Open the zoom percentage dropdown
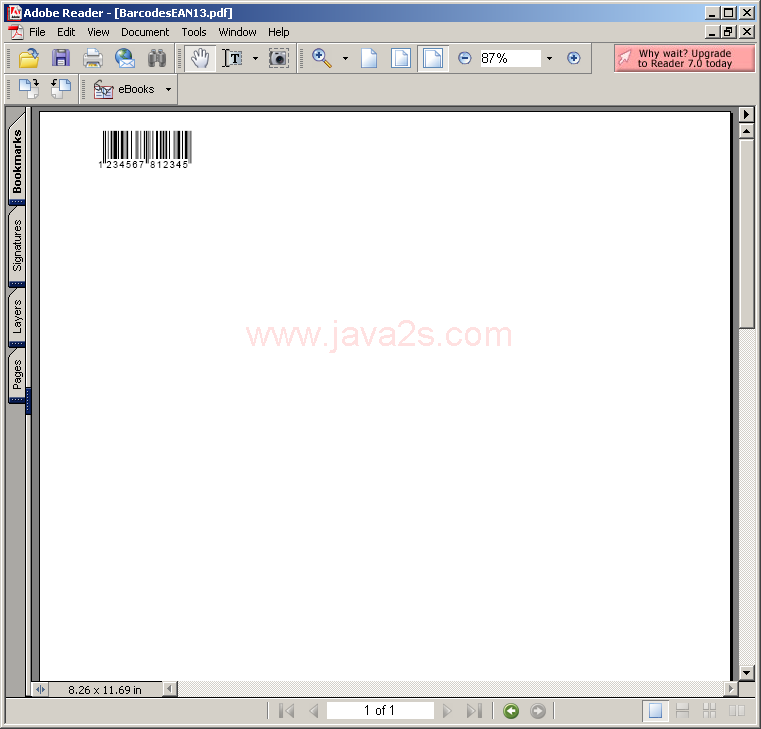 tap(549, 58)
